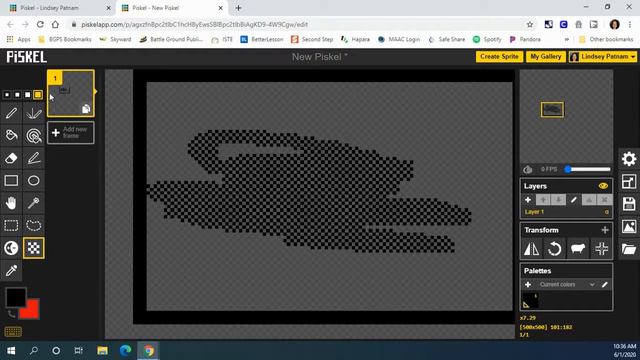This screenshot has width=640, height=360.
Task: Select the Vertical Mirror pen tool
Action: click(33, 113)
